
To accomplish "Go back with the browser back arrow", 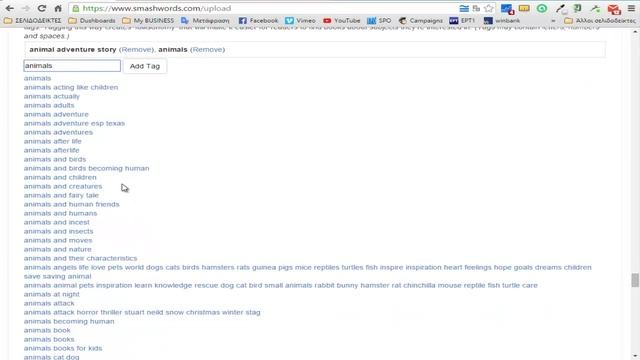I will (x=10, y=8).
